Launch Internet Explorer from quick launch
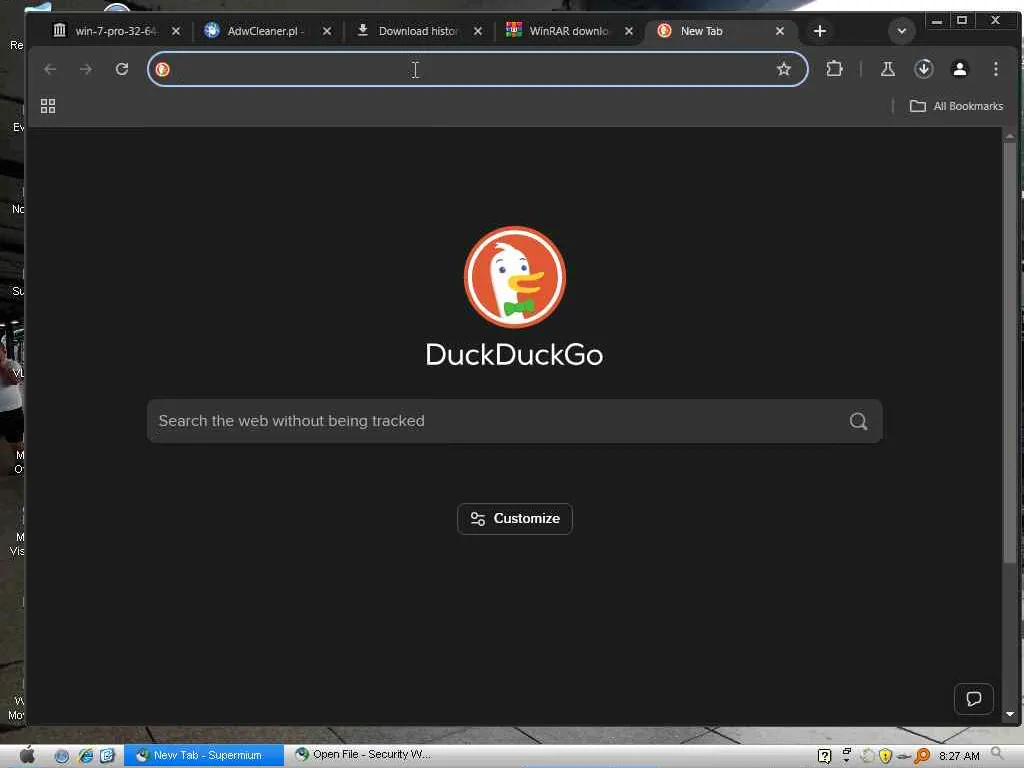Screen dimensions: 1024x768 click(x=86, y=756)
